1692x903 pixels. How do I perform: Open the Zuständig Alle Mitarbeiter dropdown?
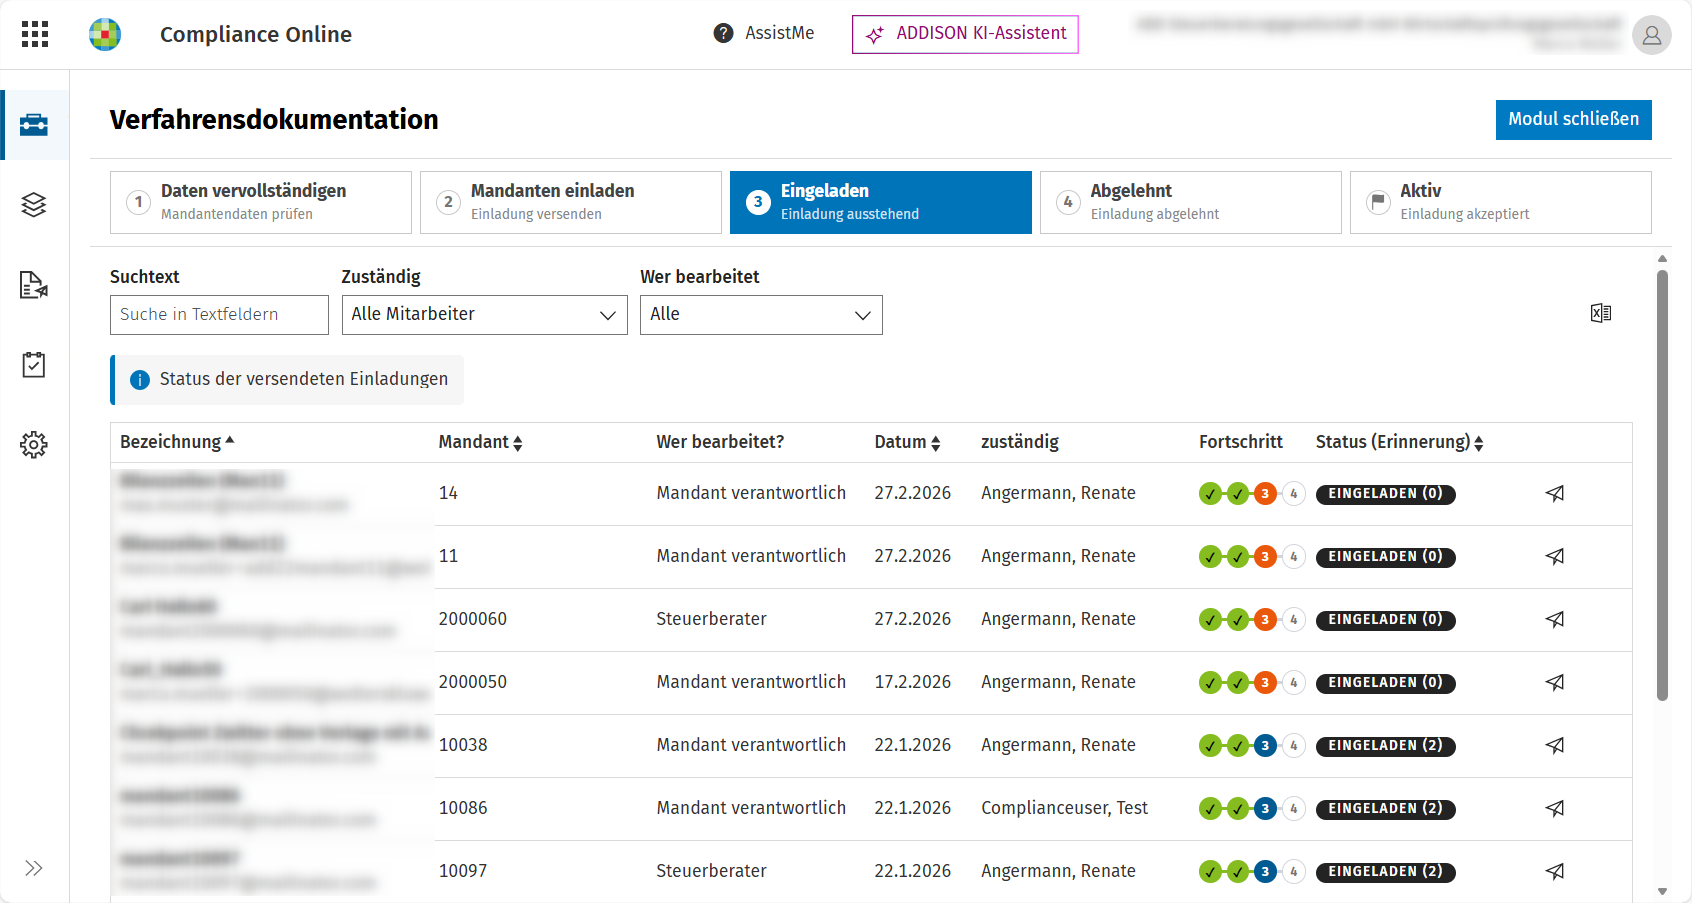click(x=485, y=315)
